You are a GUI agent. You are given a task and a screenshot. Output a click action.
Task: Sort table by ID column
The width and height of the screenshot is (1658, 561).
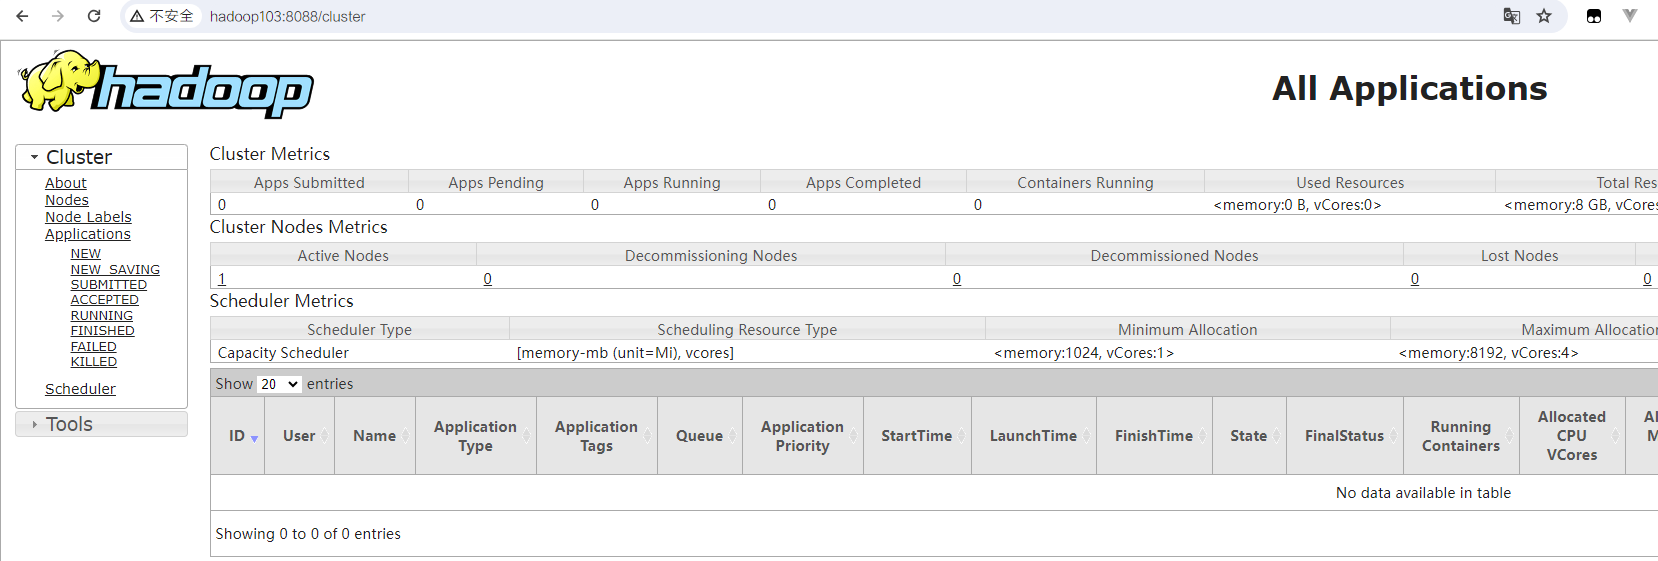[x=238, y=436]
